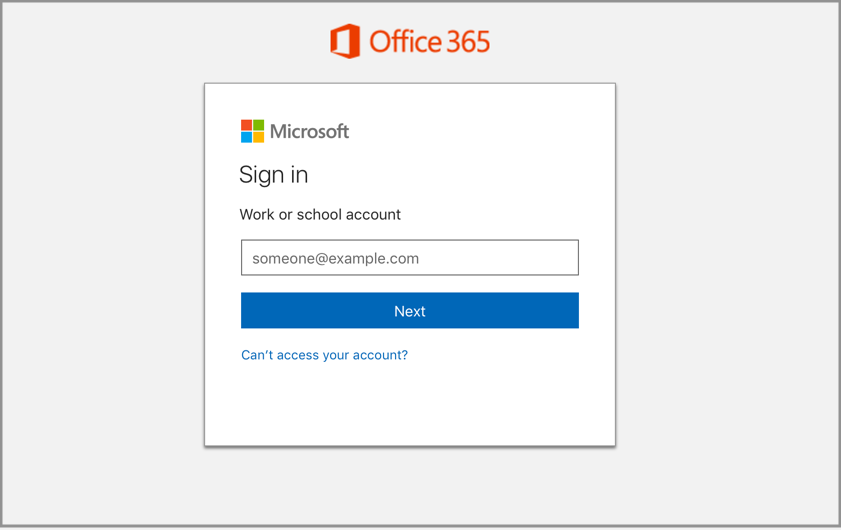The height and width of the screenshot is (530, 841).
Task: Click the red square of Microsoft logo
Action: pyautogui.click(x=246, y=125)
